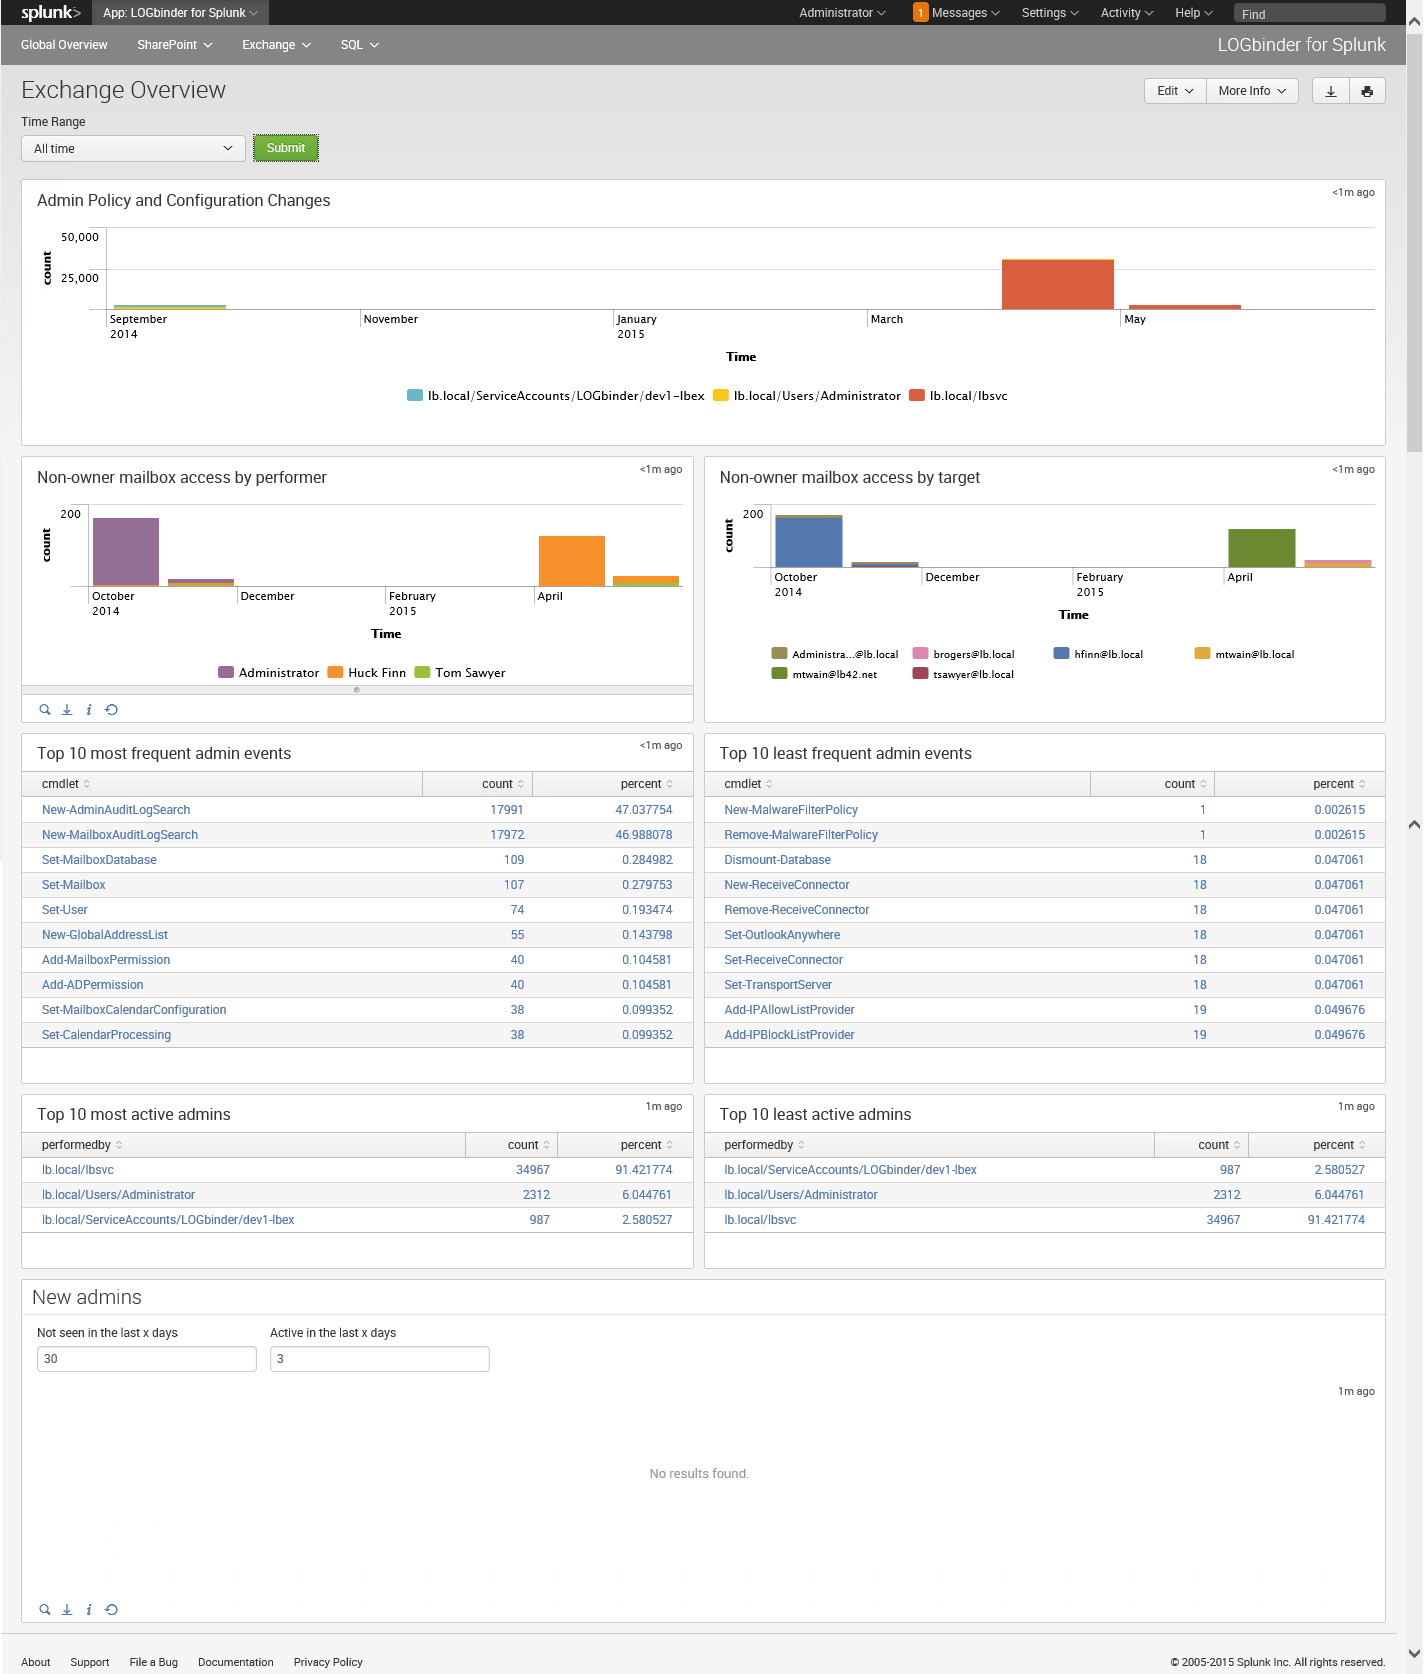Click sort arrows on least frequent percent column

1362,784
